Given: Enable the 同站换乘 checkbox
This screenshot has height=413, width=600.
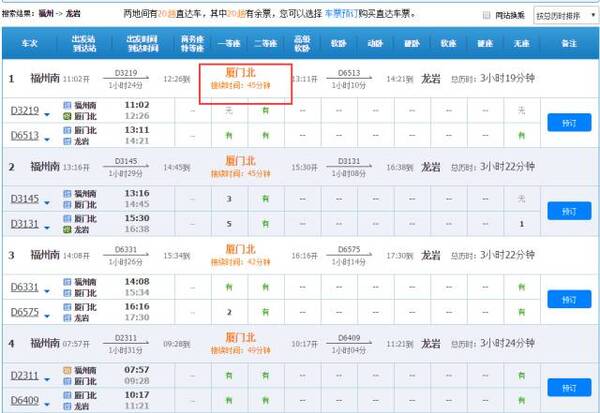Looking at the screenshot, I should point(487,16).
